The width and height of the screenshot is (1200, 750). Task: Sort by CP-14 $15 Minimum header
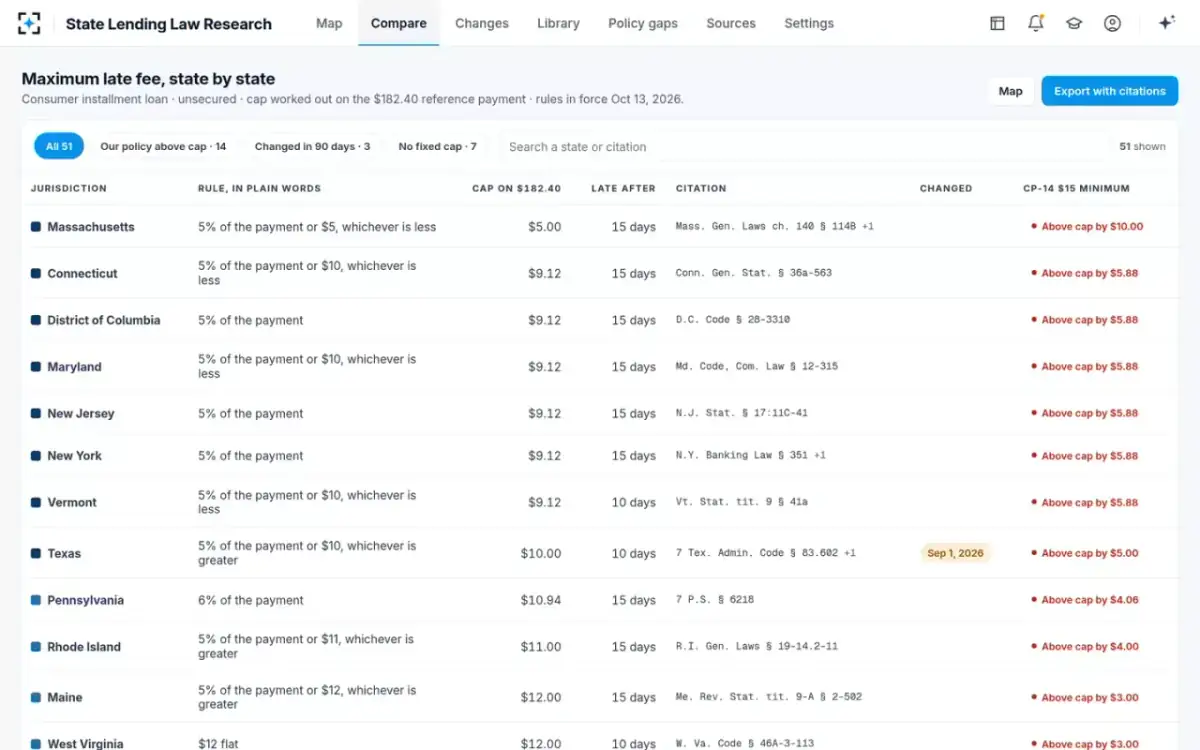click(1076, 188)
